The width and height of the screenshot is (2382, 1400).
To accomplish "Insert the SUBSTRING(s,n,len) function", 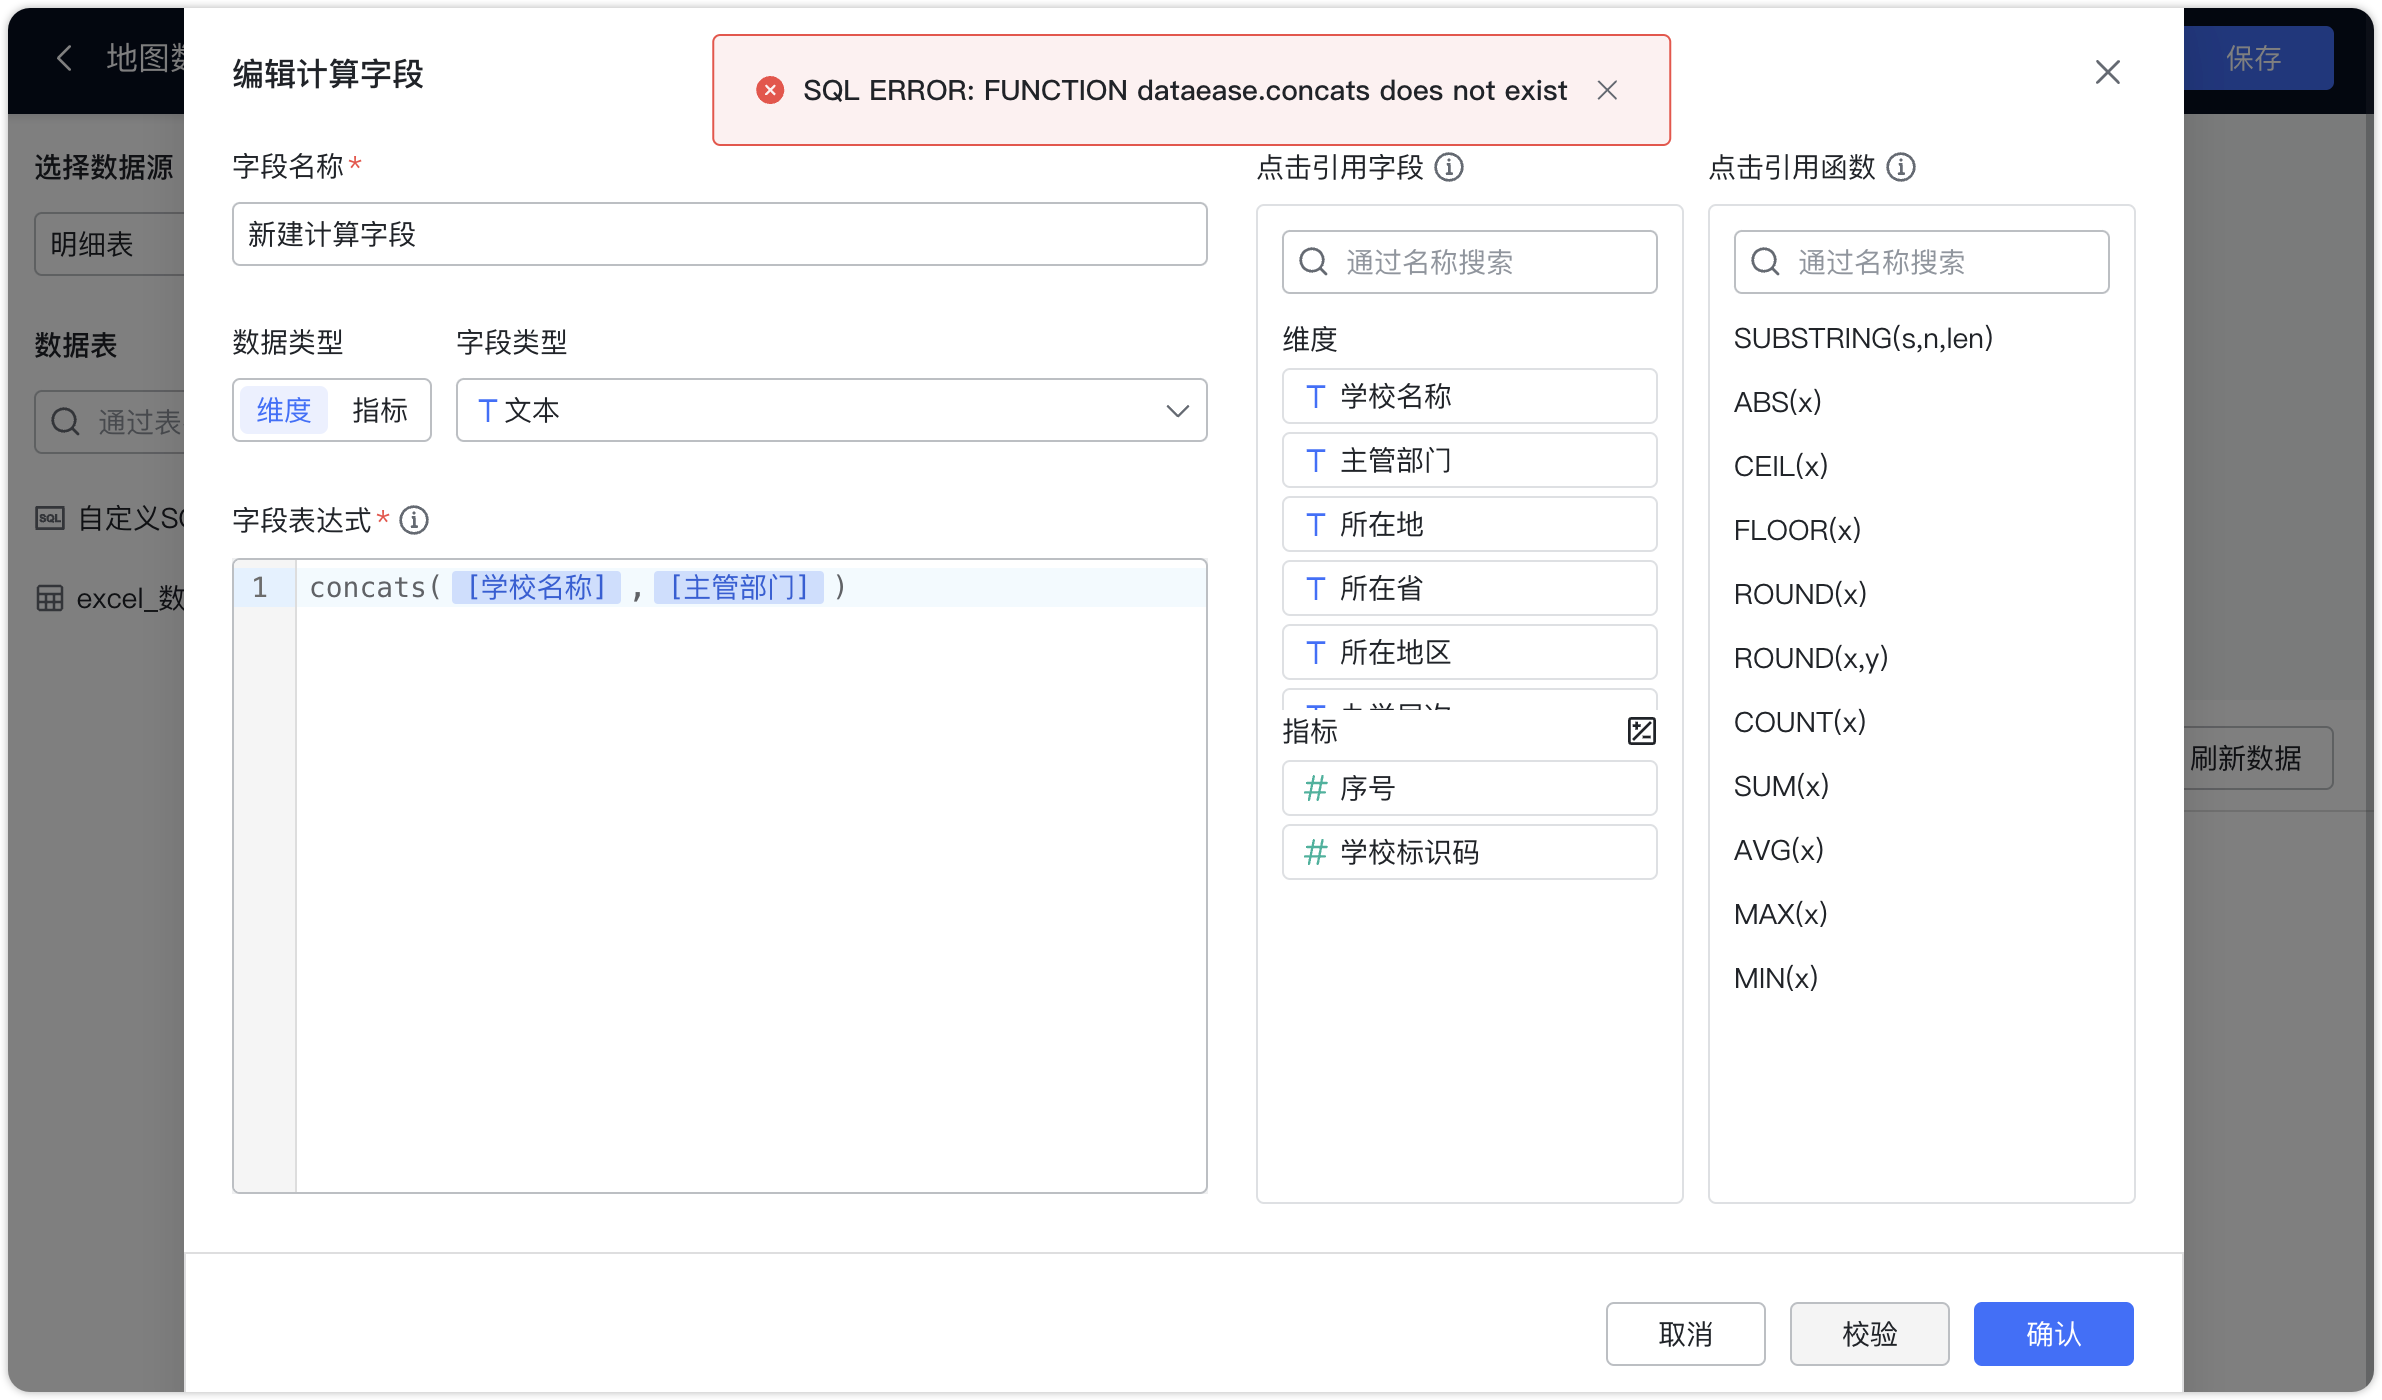I will click(1863, 338).
